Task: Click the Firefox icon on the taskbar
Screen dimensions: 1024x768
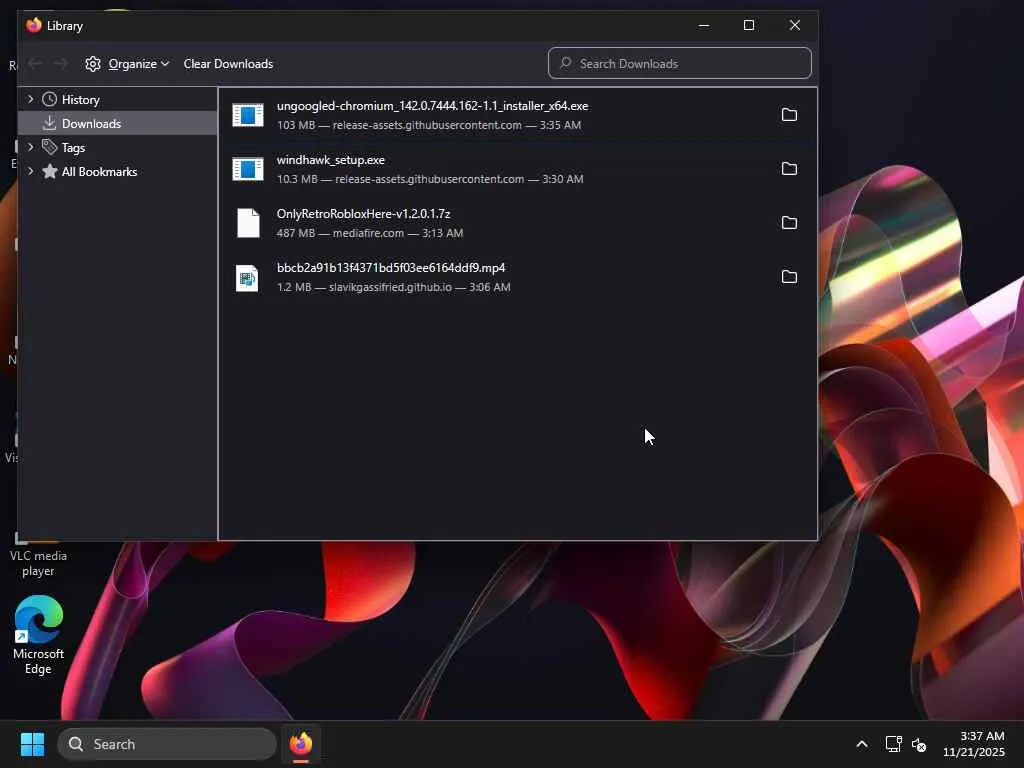Action: (300, 744)
